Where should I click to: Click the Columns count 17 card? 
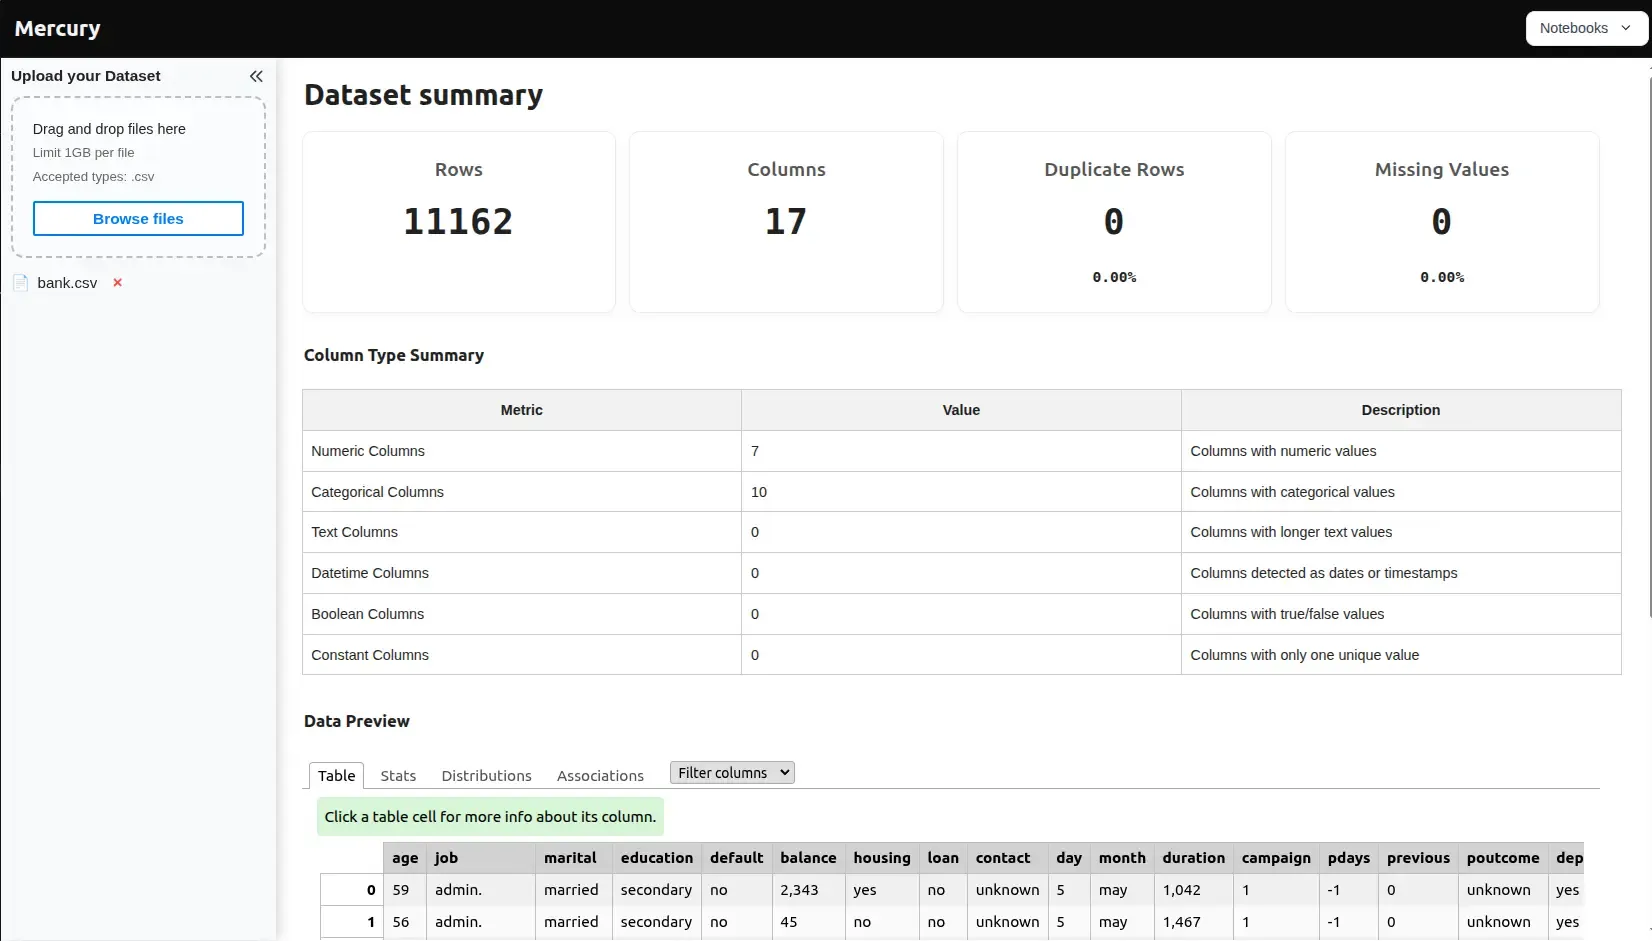pyautogui.click(x=786, y=222)
